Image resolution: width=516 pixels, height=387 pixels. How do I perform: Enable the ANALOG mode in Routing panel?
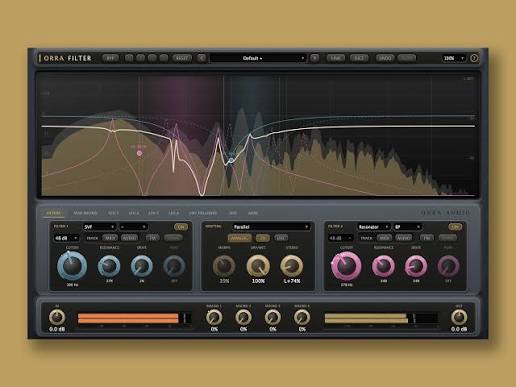[240, 238]
